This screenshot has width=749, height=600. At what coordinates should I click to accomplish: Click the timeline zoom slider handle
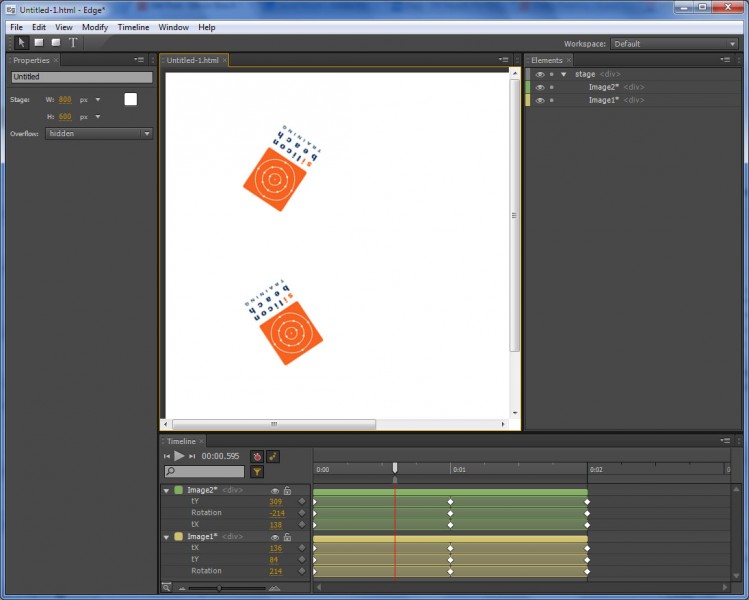219,588
